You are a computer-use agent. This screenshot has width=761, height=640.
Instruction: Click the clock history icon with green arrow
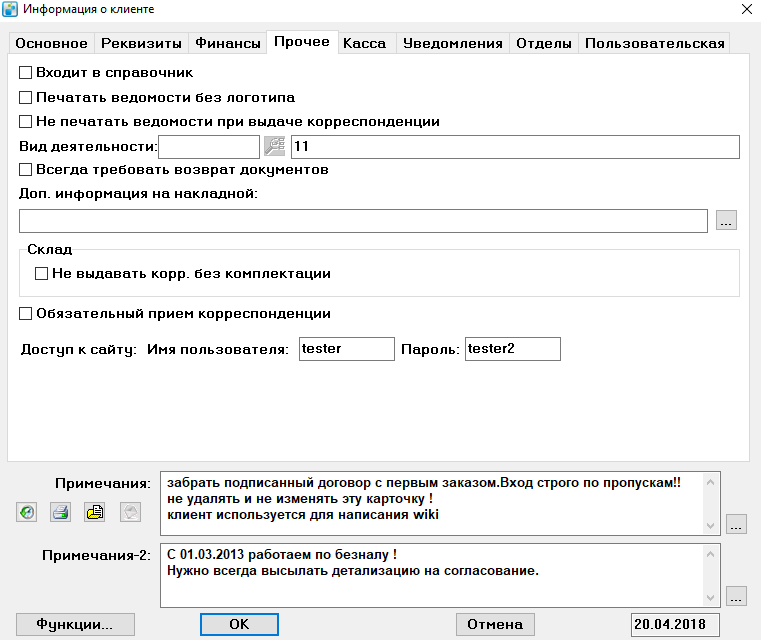(27, 512)
